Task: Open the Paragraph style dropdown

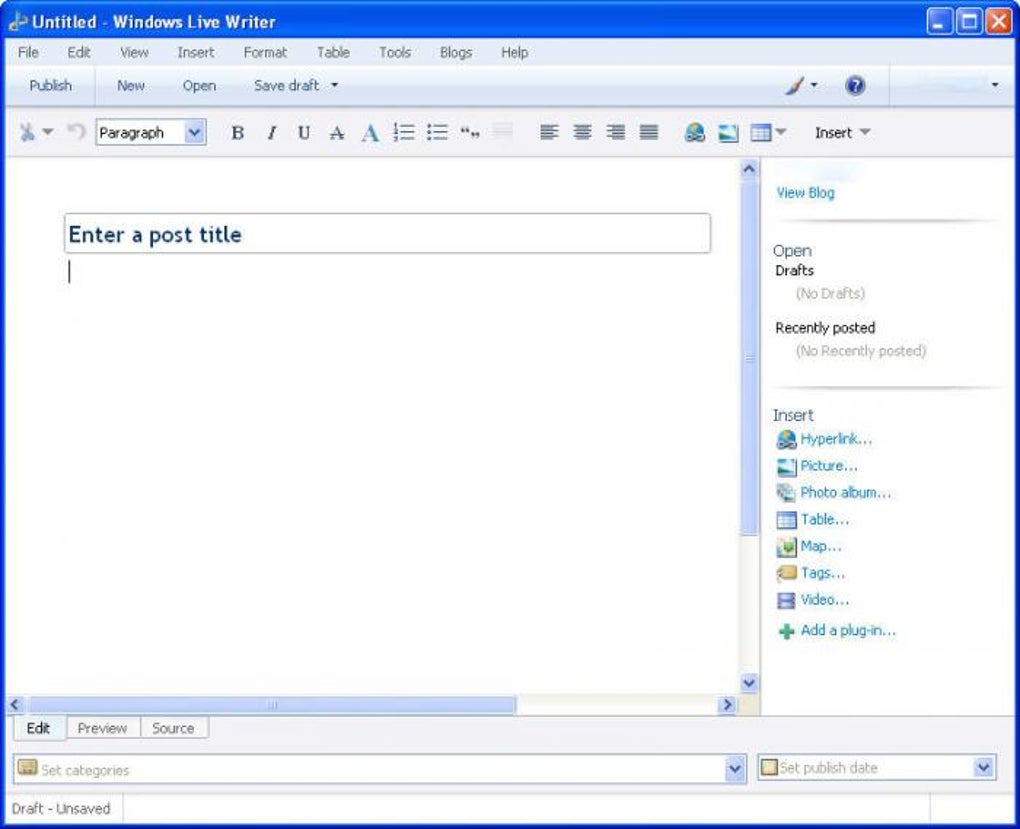Action: [x=195, y=133]
